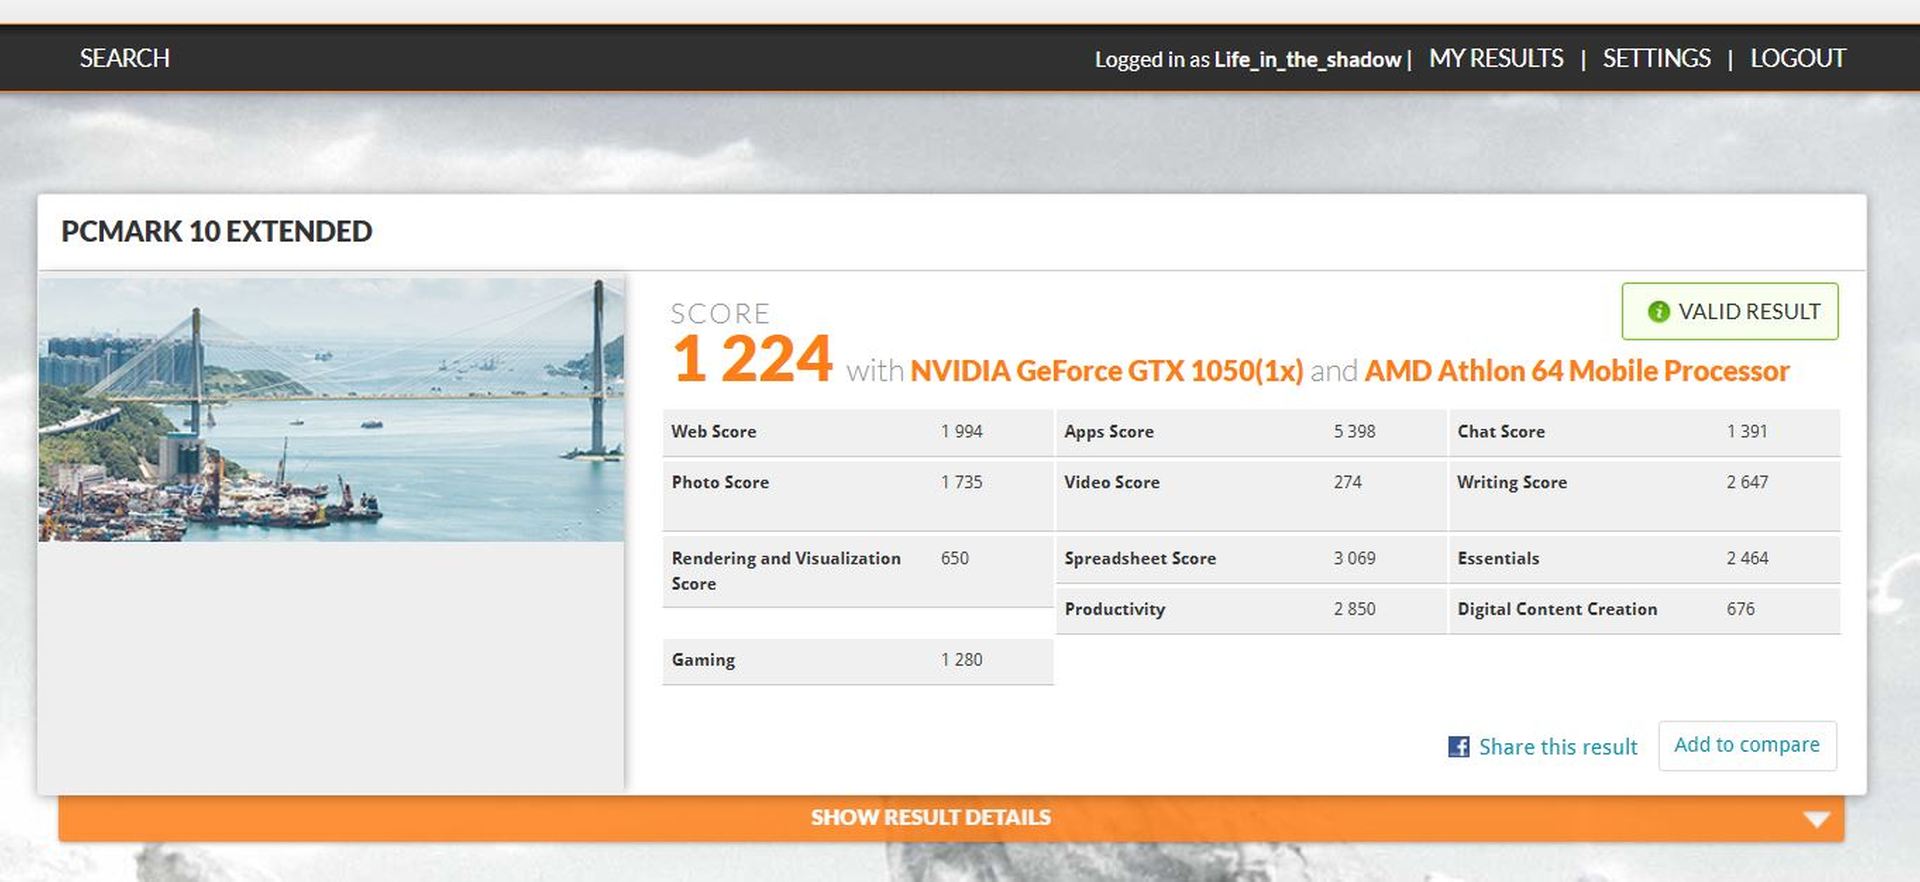Viewport: 1920px width, 882px height.
Task: Select the Spreadsheet Score label
Action: [x=1140, y=558]
